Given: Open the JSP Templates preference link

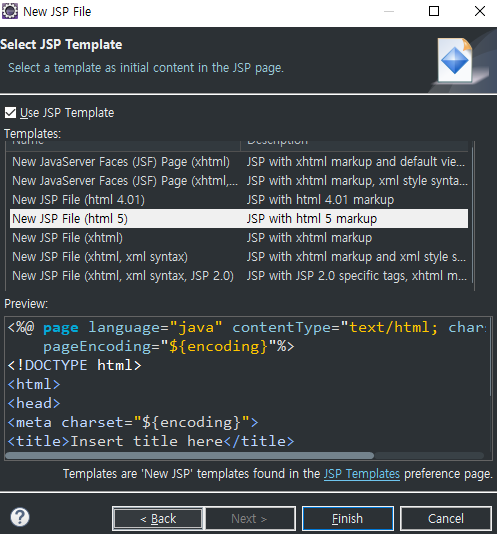Looking at the screenshot, I should [x=361, y=474].
